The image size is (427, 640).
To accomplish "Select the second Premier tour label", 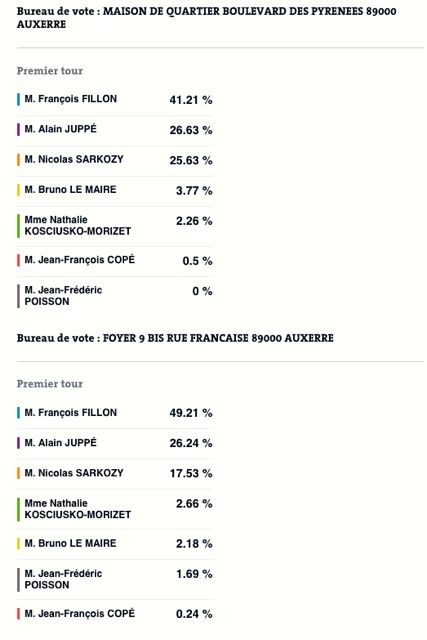I will tap(50, 384).
